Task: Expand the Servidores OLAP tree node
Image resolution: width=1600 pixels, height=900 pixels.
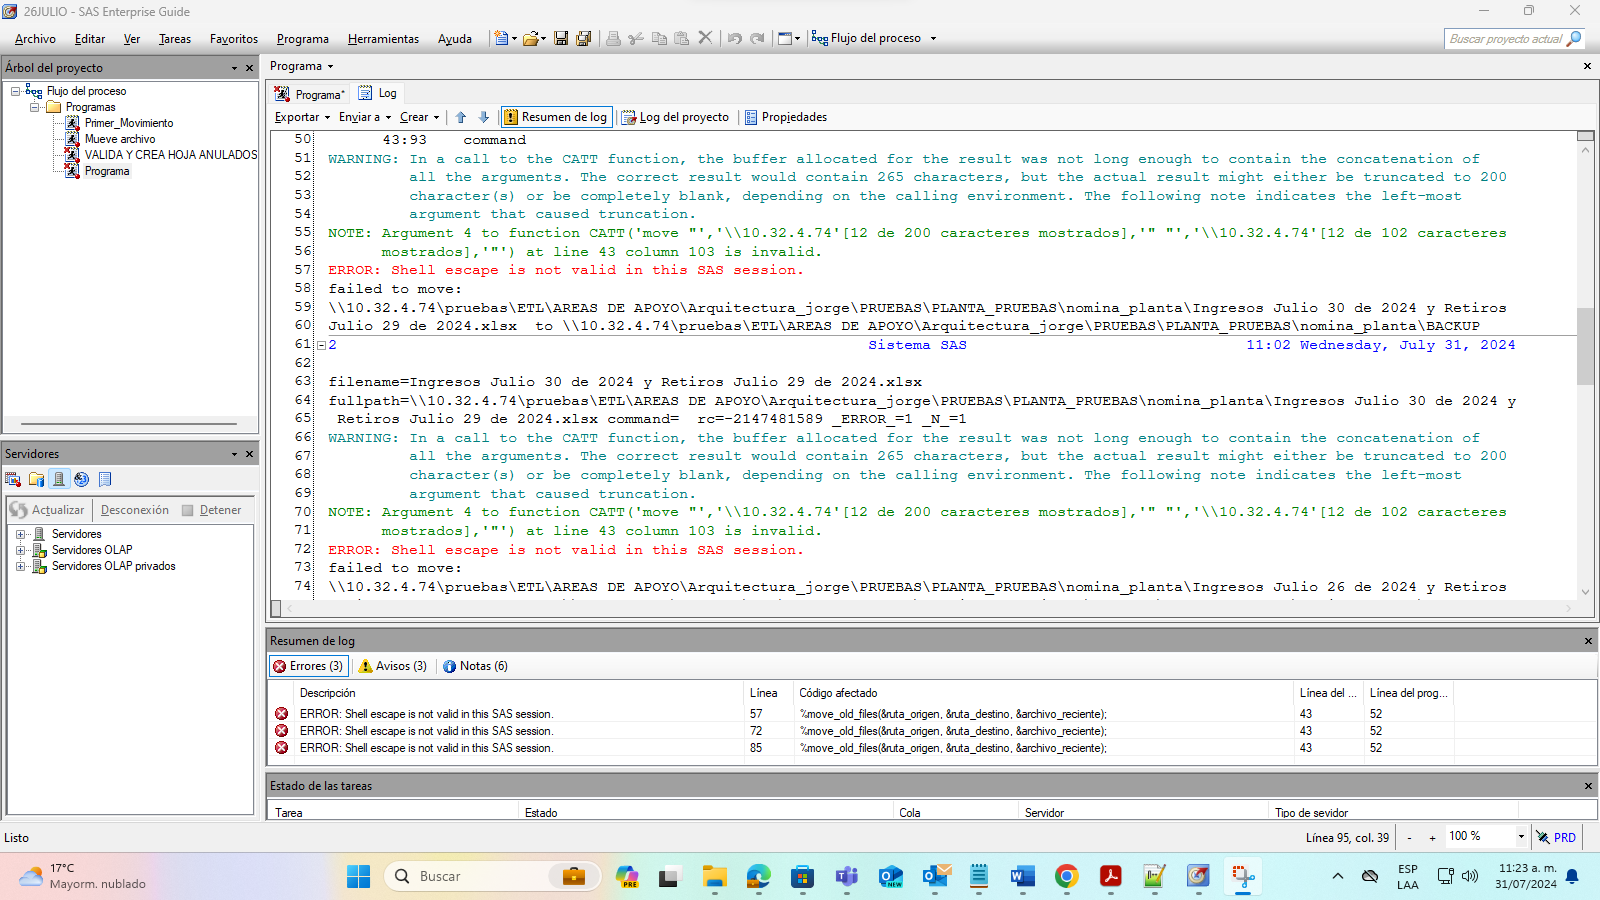Action: [x=21, y=549]
